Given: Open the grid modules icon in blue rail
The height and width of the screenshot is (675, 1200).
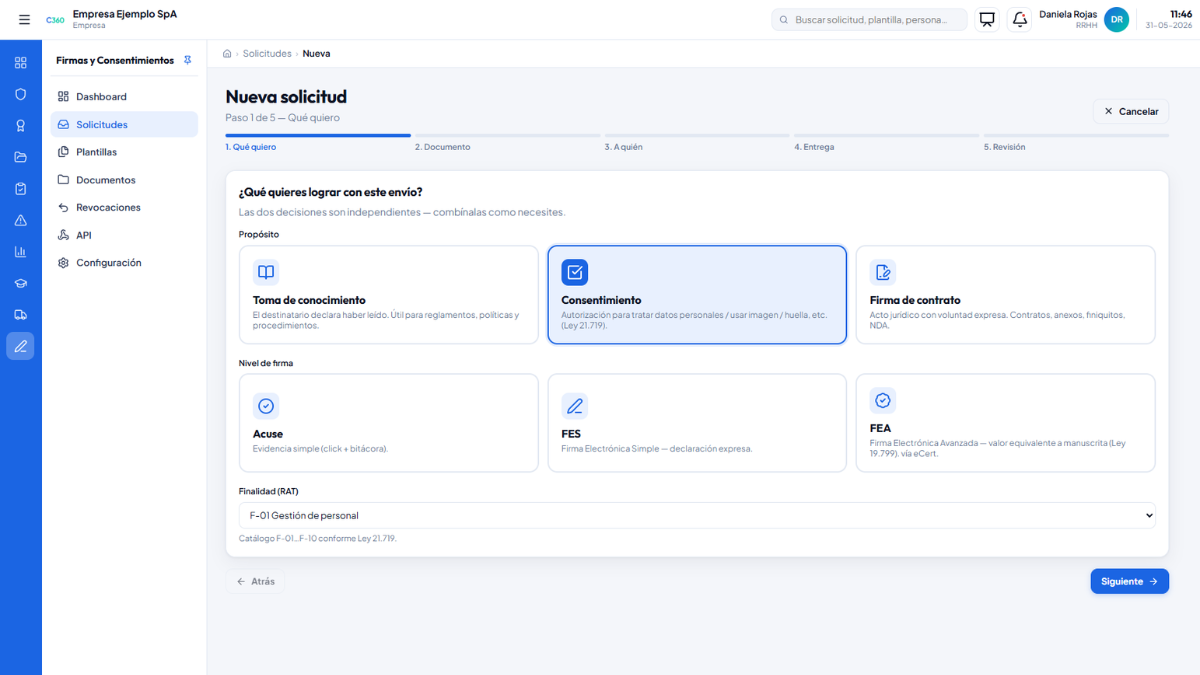Looking at the screenshot, I should (x=20, y=63).
